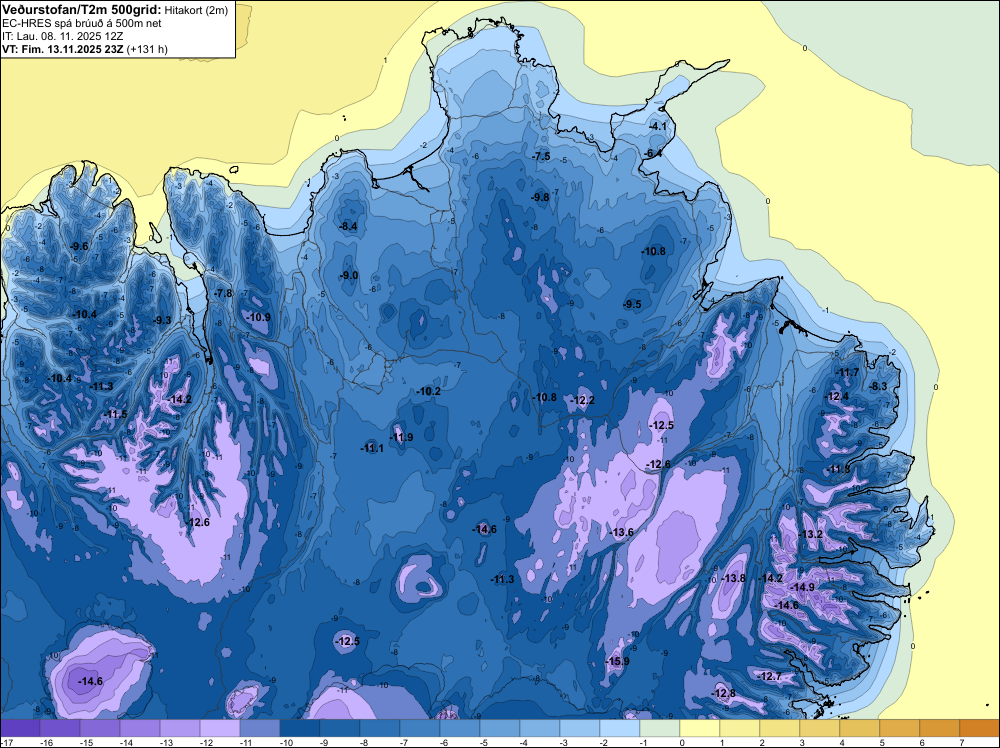Click the -9.8 temperature label

point(540,197)
